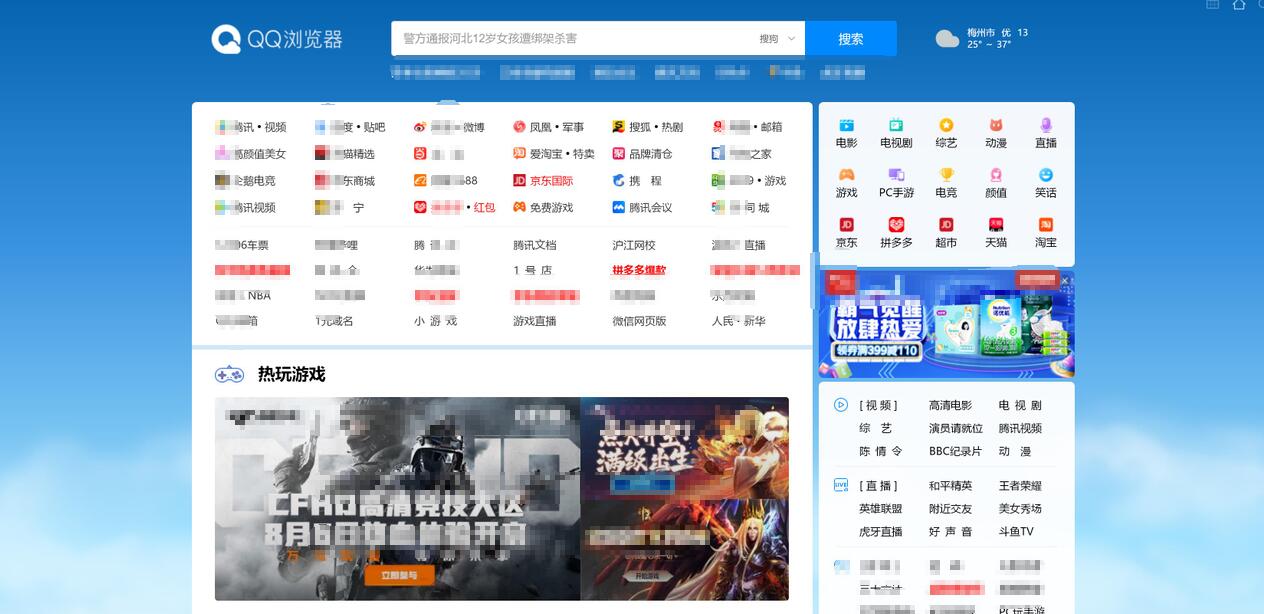Open the 直播 microphone icon
Image resolution: width=1264 pixels, height=614 pixels.
pyautogui.click(x=1046, y=125)
